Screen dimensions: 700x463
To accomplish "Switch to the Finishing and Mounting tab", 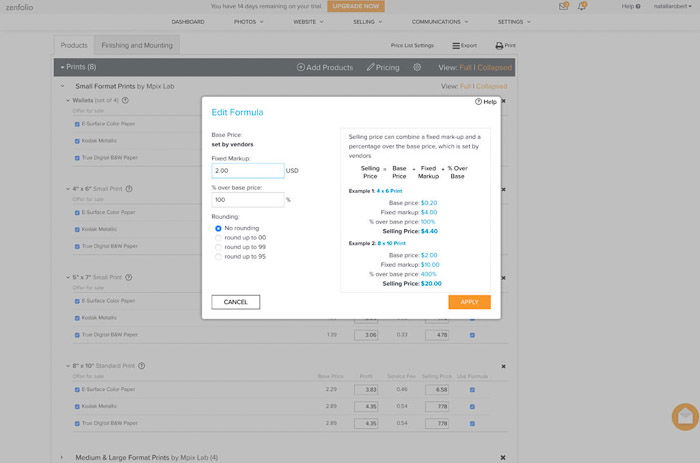I will click(137, 45).
